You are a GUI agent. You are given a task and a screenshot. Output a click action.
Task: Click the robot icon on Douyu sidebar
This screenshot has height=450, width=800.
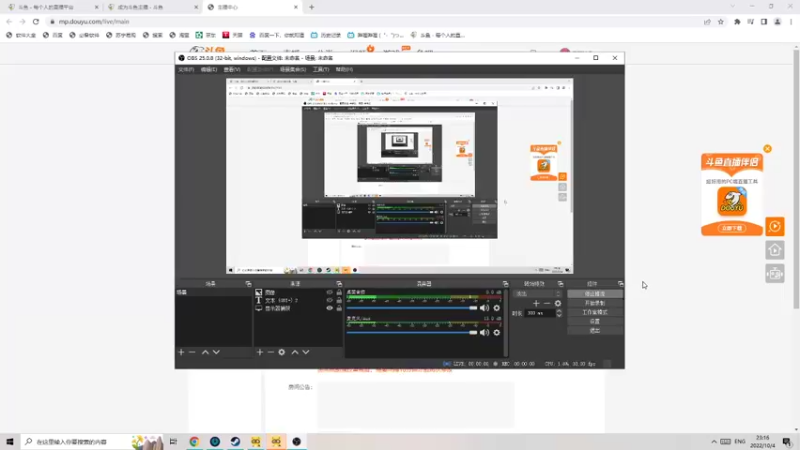(774, 274)
